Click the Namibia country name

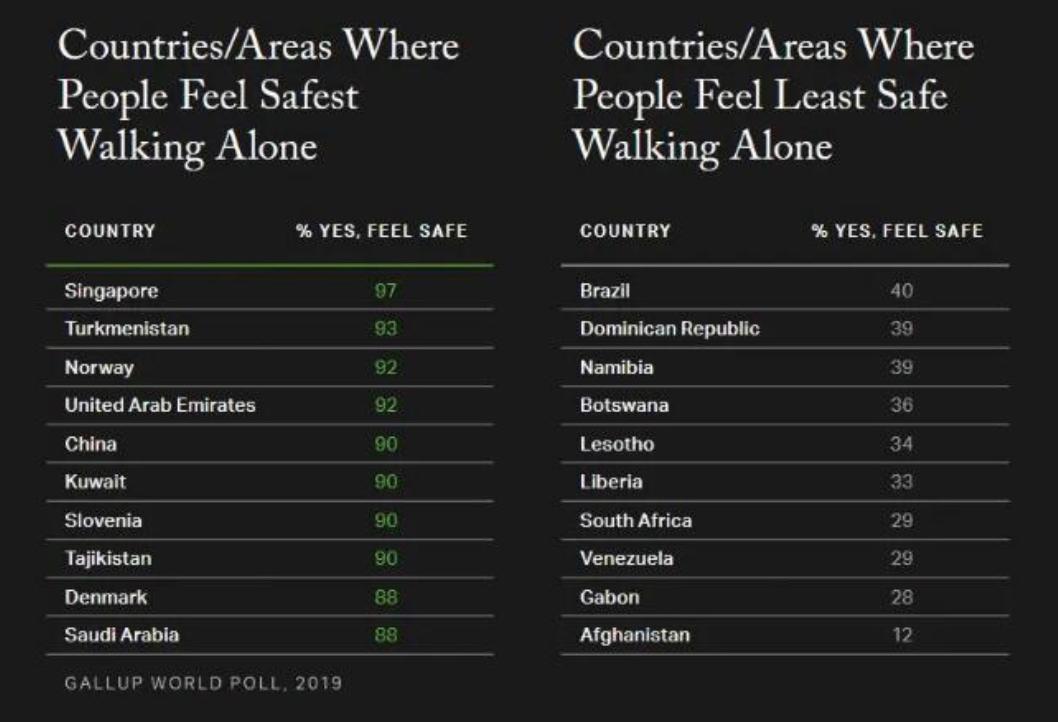point(616,367)
